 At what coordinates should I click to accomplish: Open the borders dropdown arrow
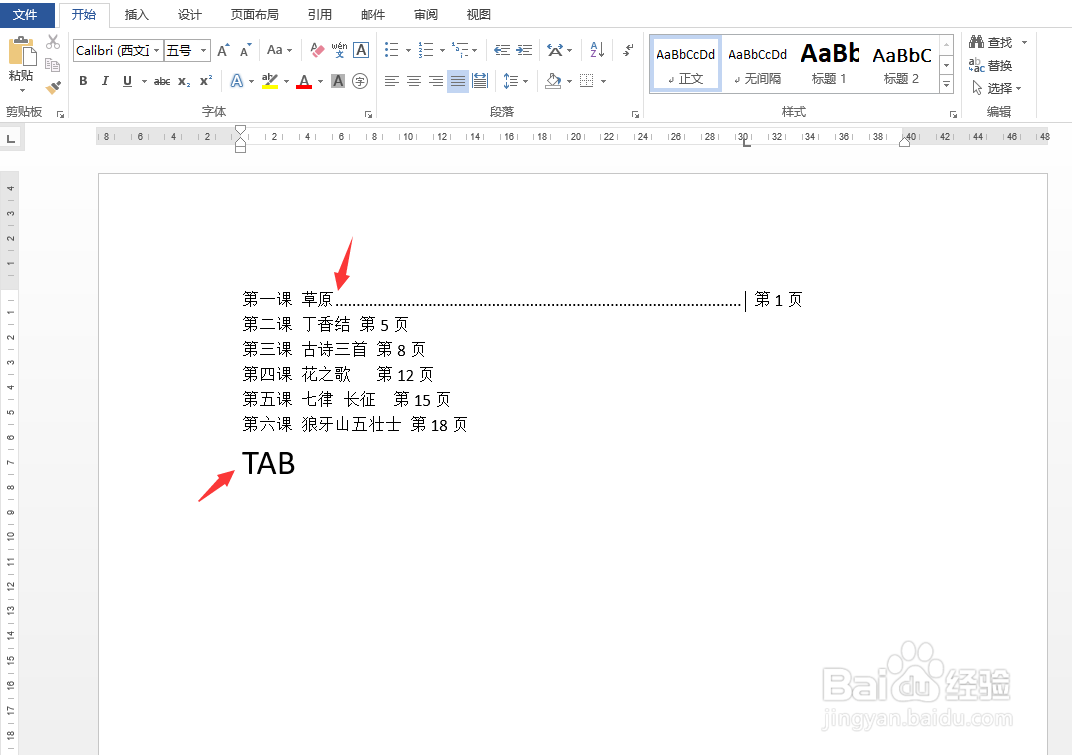(604, 81)
